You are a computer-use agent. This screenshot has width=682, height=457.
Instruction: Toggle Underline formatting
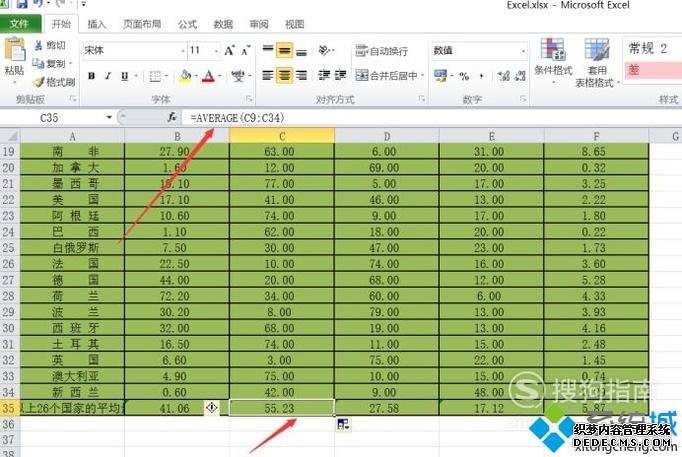(124, 76)
